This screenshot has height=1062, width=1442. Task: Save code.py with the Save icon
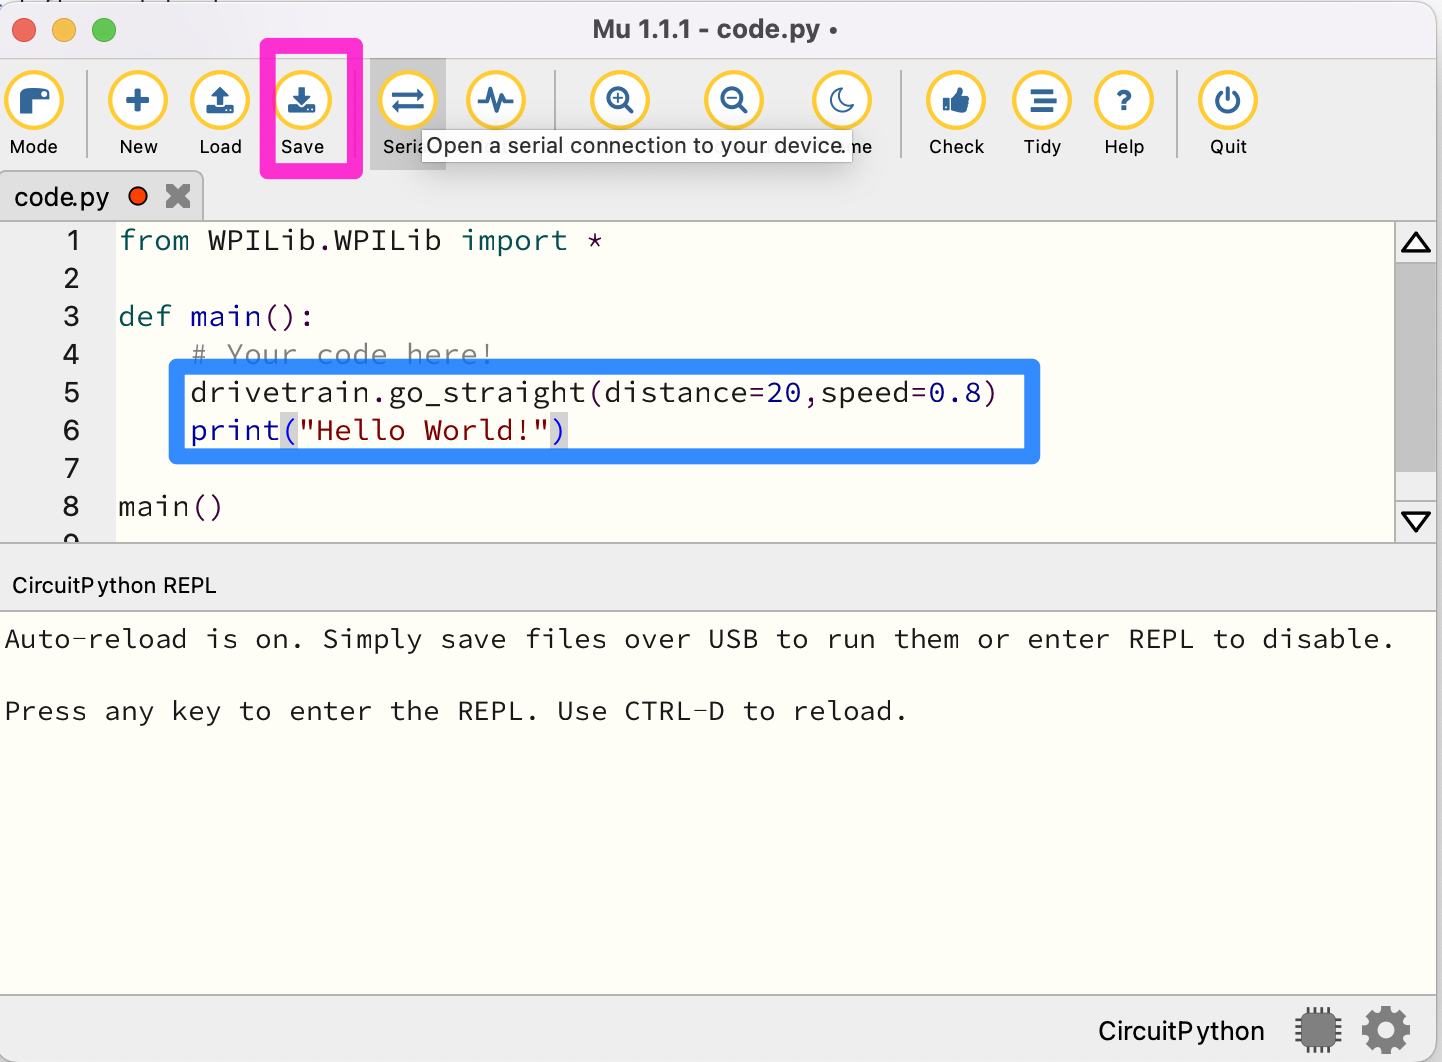pyautogui.click(x=303, y=100)
